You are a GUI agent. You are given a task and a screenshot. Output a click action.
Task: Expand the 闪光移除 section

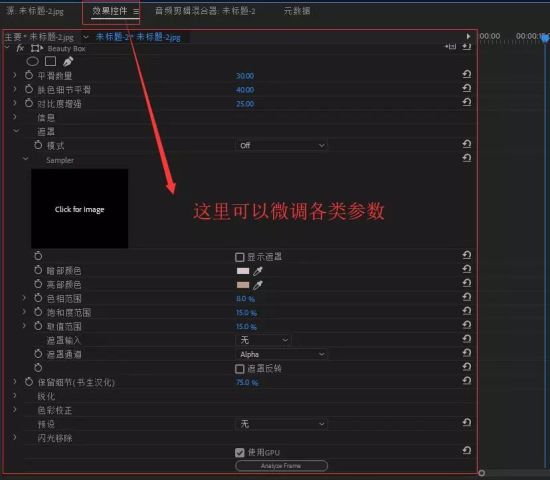click(15, 437)
